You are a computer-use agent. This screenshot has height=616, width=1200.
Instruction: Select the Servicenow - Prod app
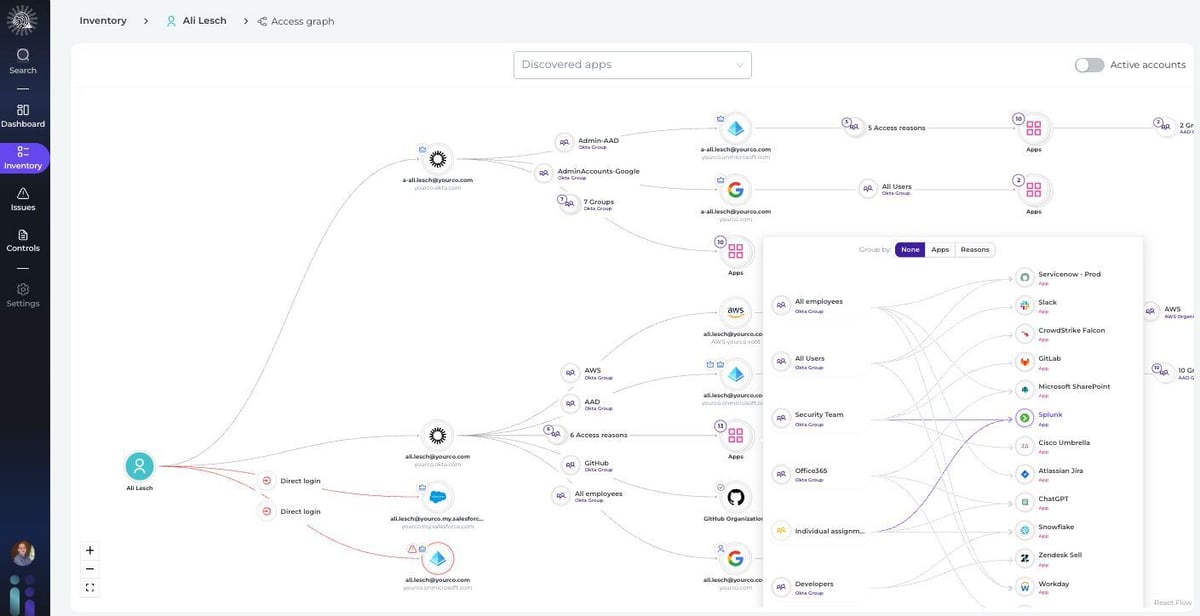point(1060,277)
